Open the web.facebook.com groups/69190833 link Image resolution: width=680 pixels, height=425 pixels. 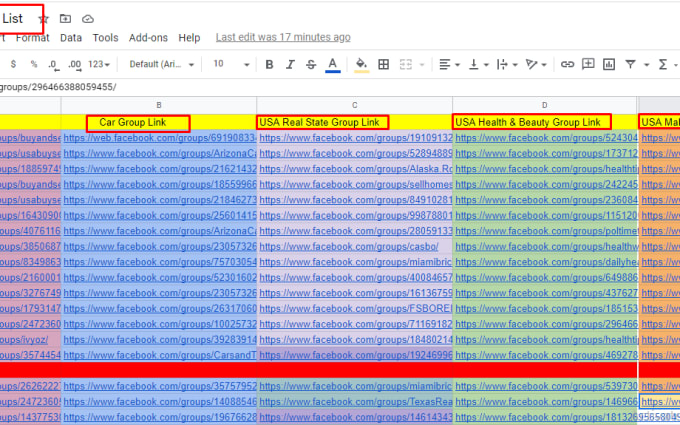click(160, 138)
